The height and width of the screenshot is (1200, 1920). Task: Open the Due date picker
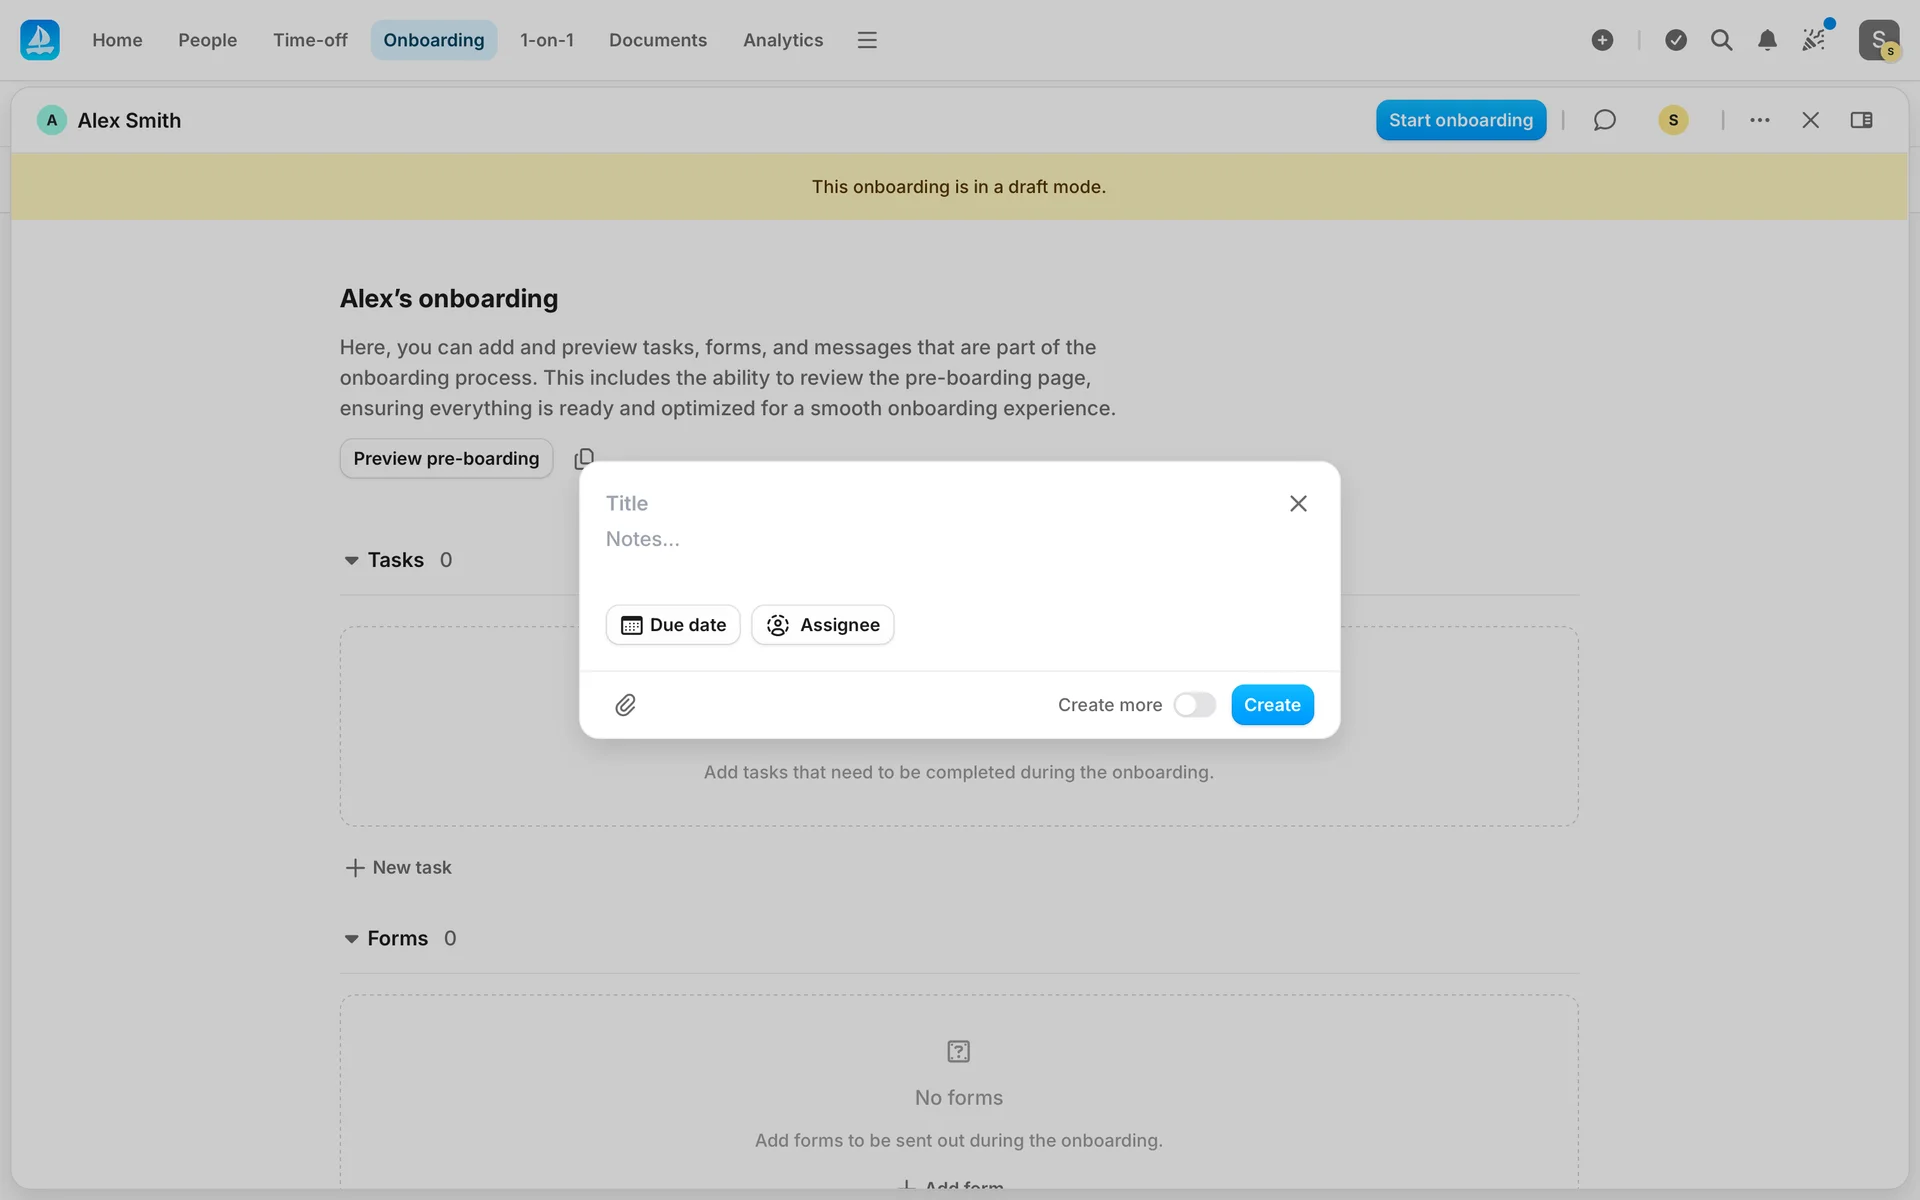(x=673, y=625)
